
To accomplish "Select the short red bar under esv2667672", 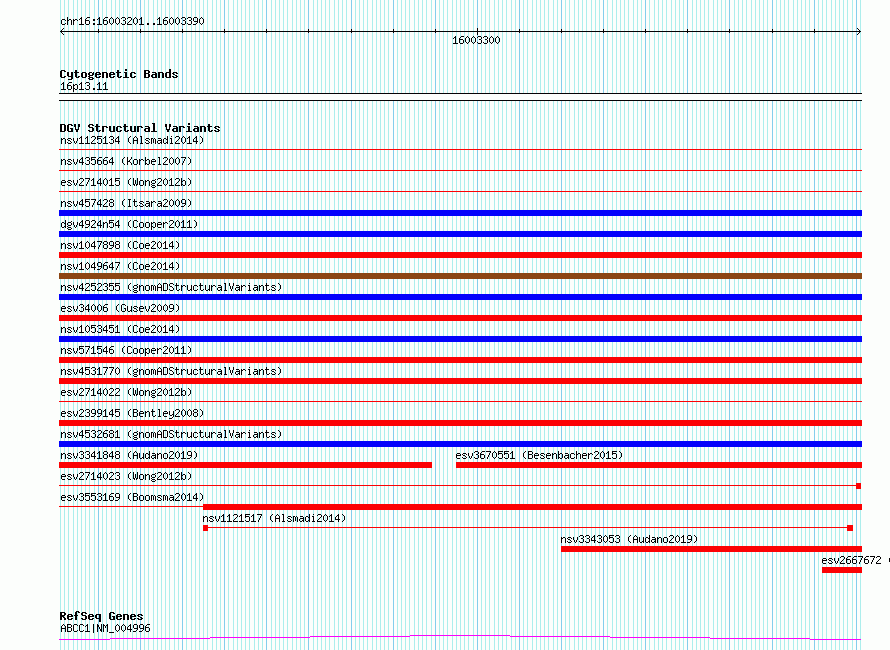I will coord(842,570).
